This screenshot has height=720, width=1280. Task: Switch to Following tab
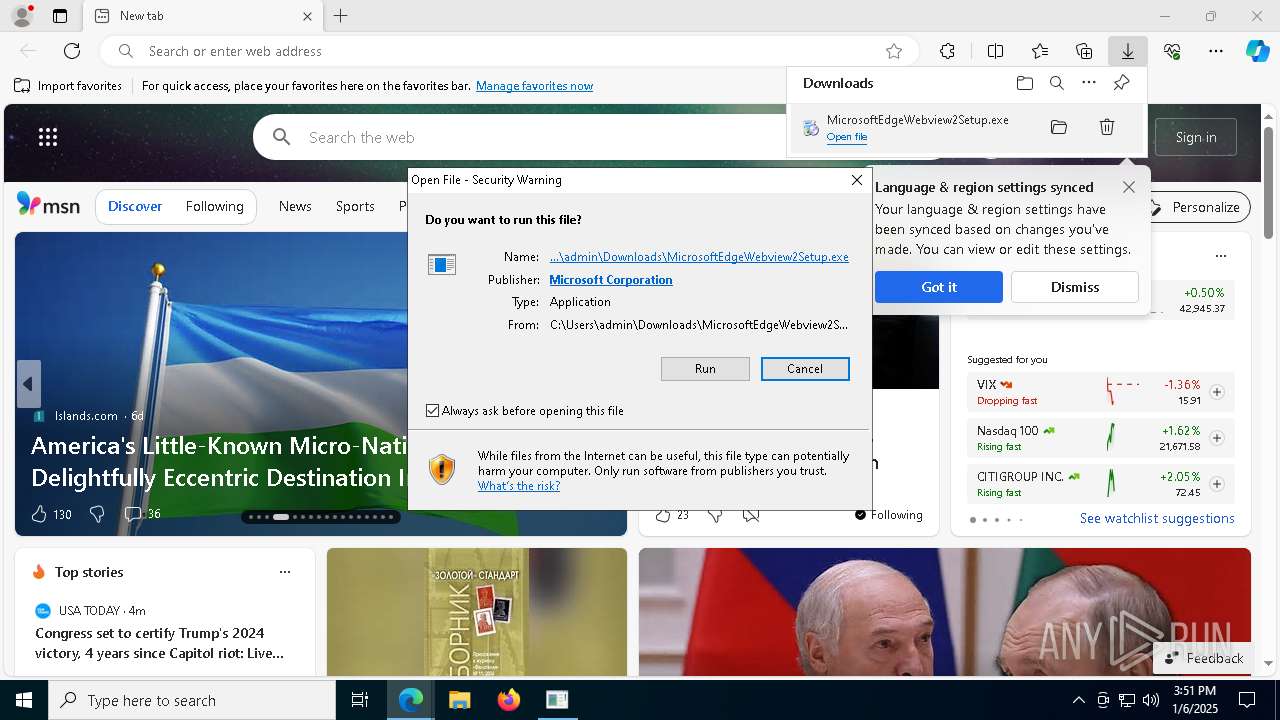(214, 206)
